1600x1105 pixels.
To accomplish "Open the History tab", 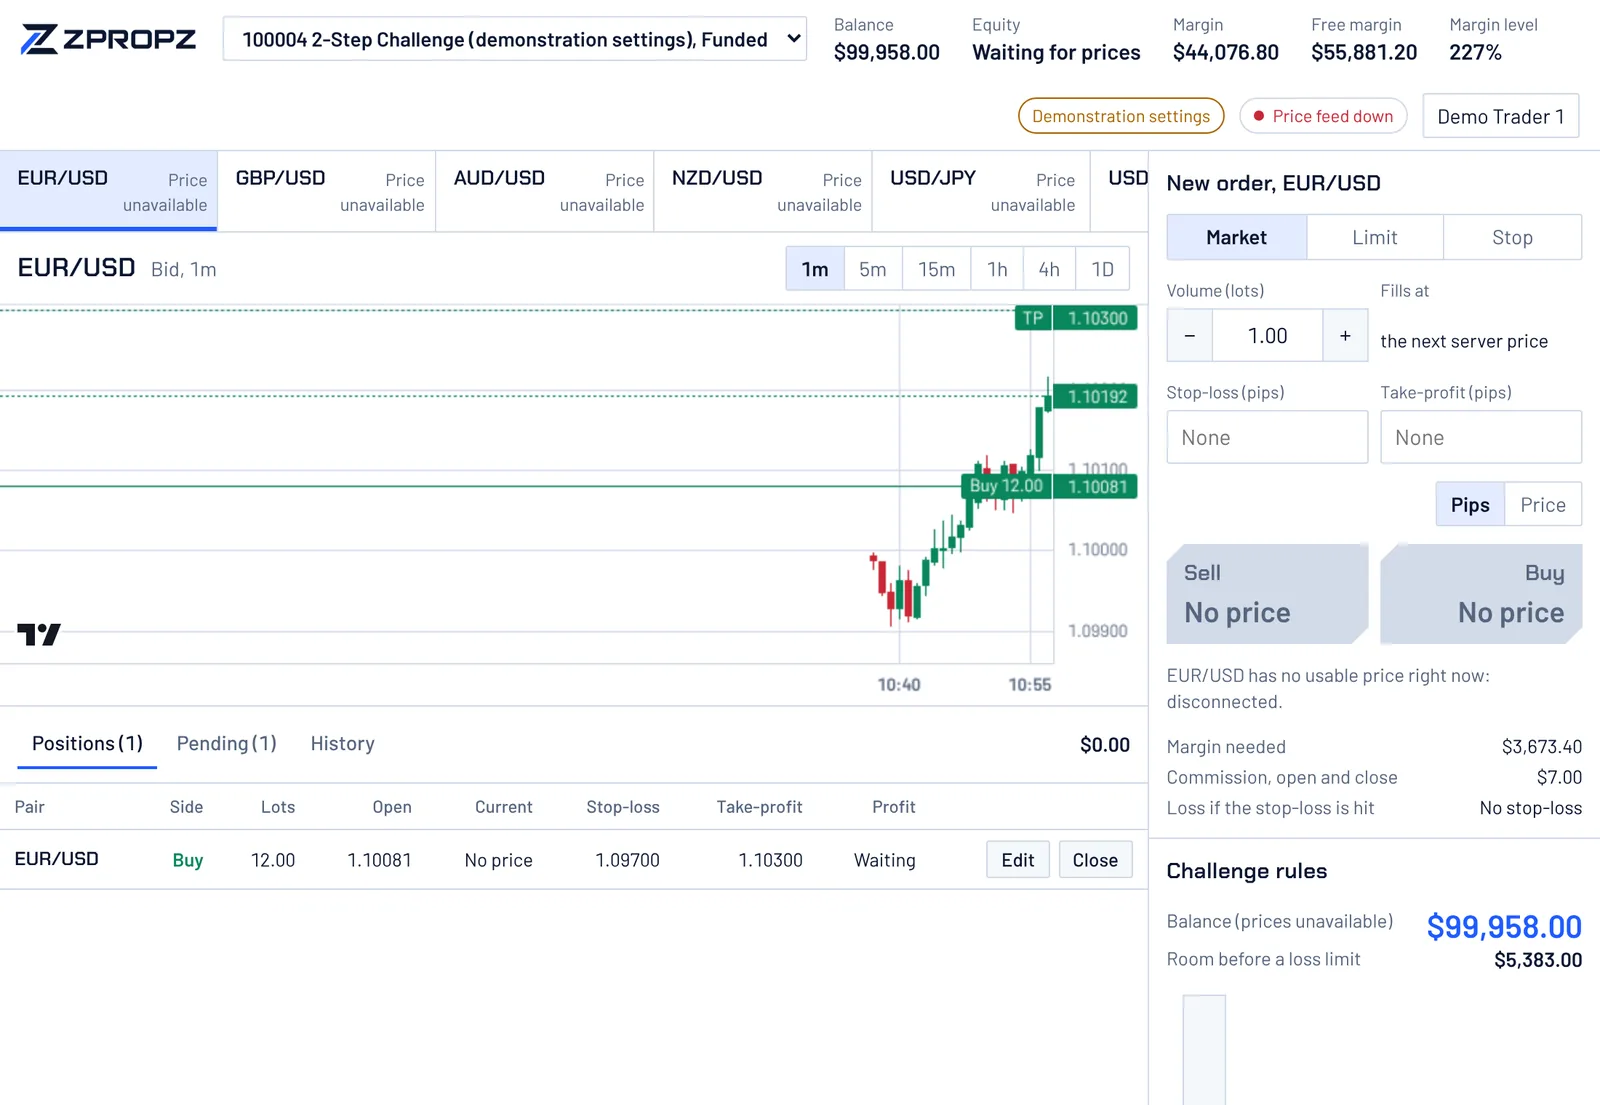I will 342,744.
